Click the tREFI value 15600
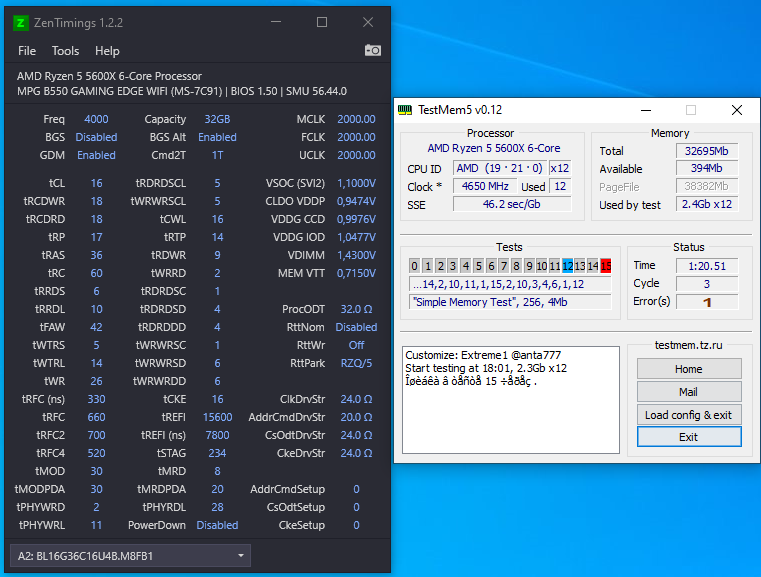 coord(217,417)
